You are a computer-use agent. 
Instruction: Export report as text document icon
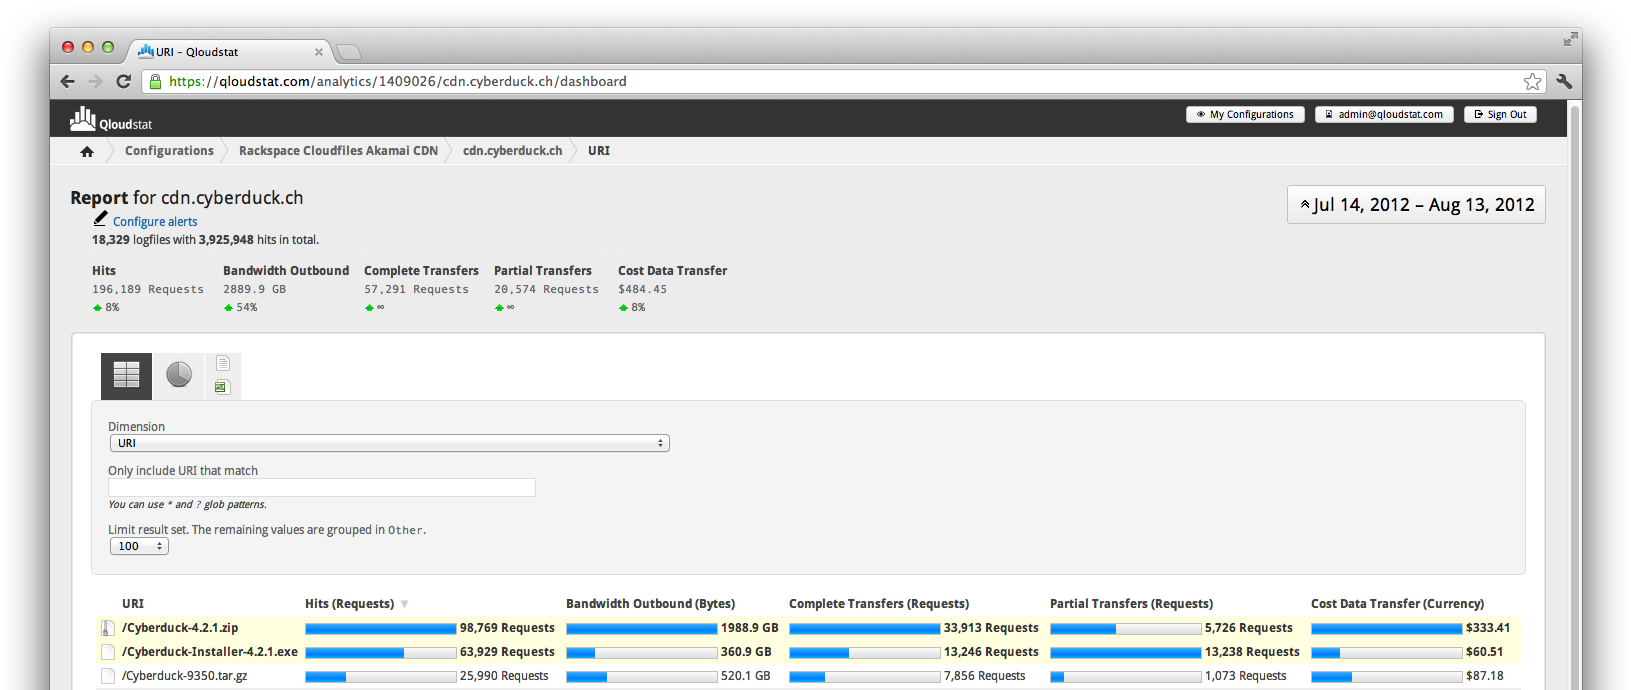222,363
